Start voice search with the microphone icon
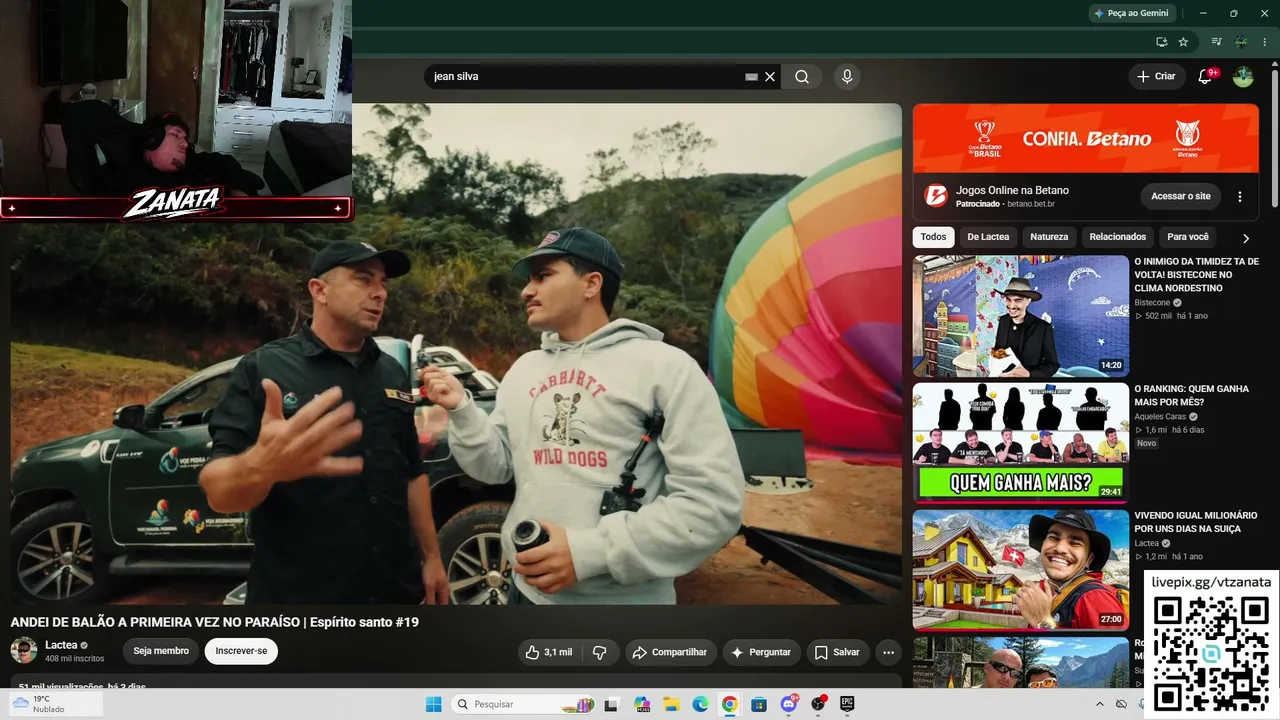This screenshot has width=1280, height=720. click(x=847, y=77)
